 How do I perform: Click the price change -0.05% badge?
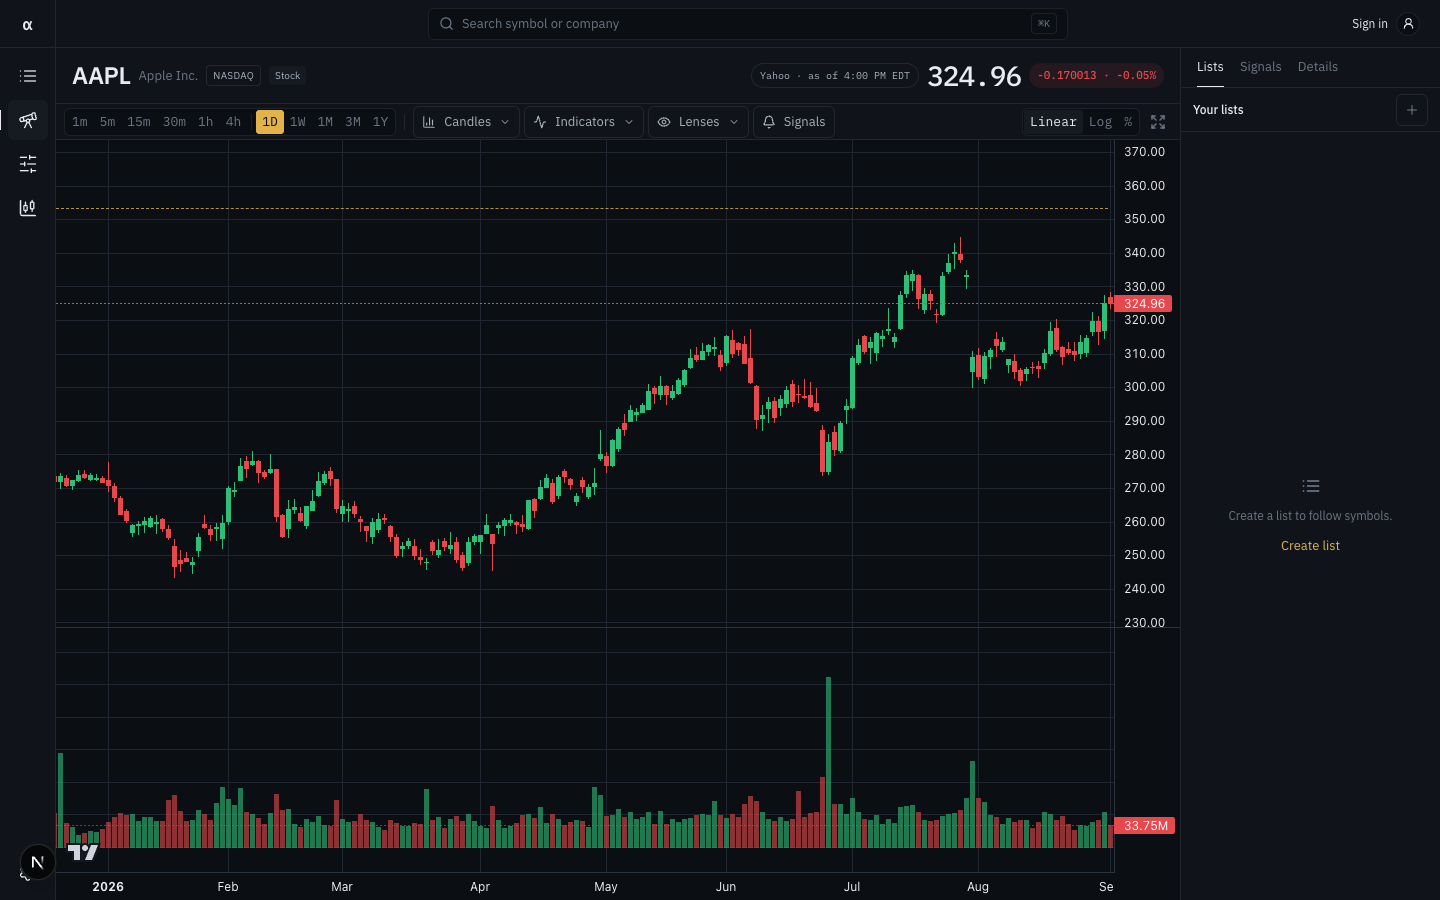[x=1097, y=76]
